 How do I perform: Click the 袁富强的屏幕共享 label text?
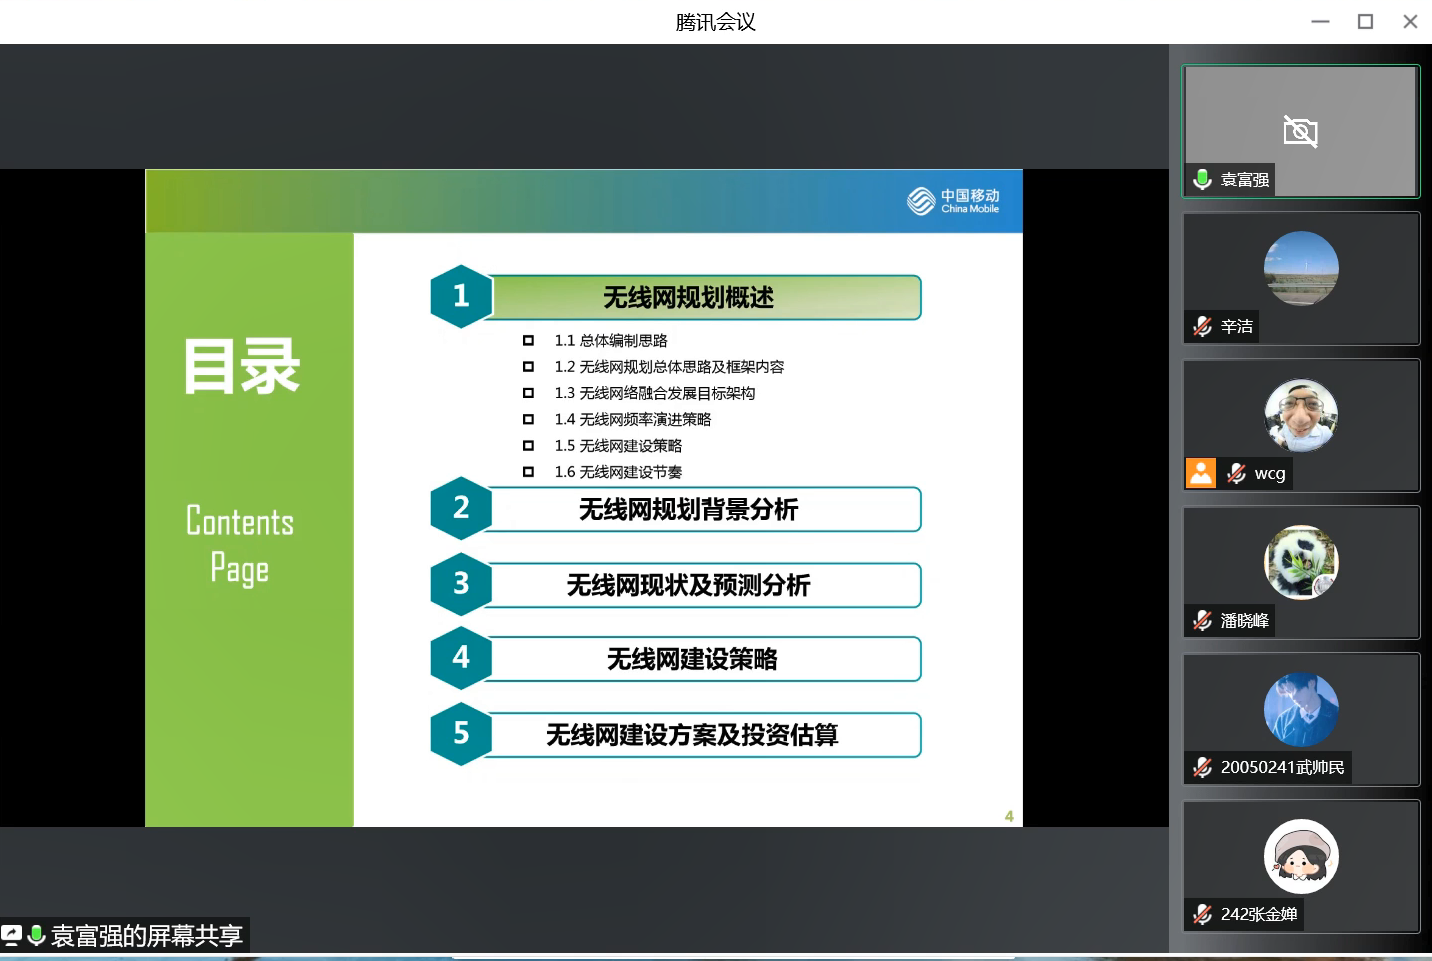point(147,935)
